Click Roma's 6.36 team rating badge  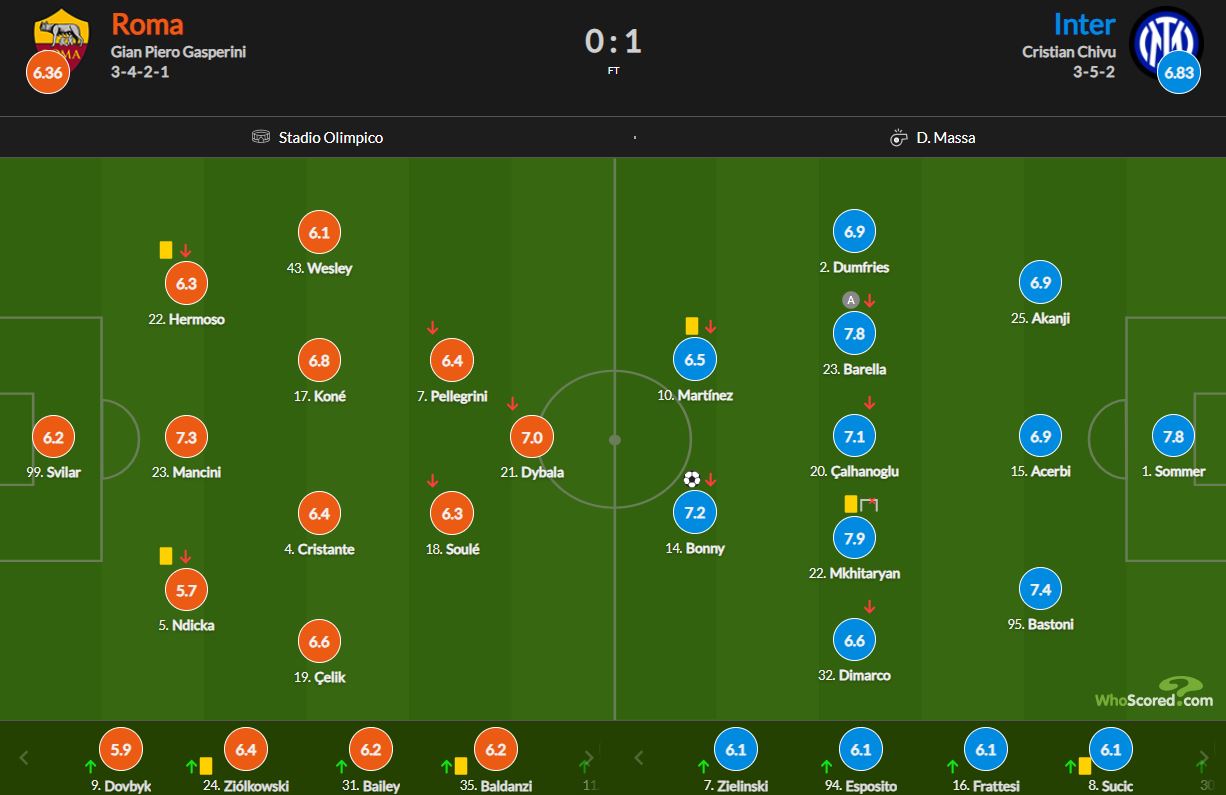[x=47, y=72]
